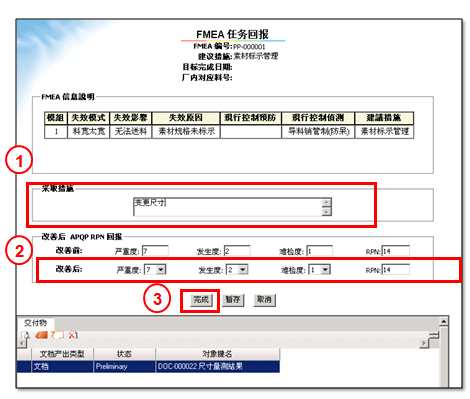This screenshot has height=399, width=470.
Task: Open the 严重度 dropdown in 改善后 row
Action: pos(161,269)
